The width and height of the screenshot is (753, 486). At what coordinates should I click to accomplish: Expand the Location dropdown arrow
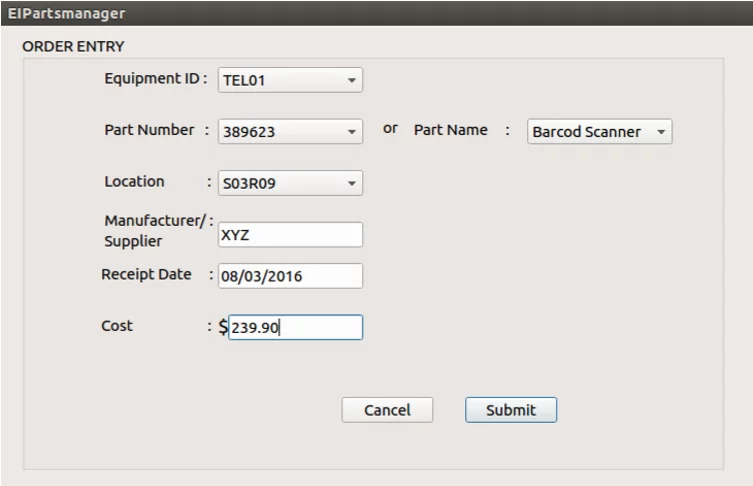[x=352, y=183]
